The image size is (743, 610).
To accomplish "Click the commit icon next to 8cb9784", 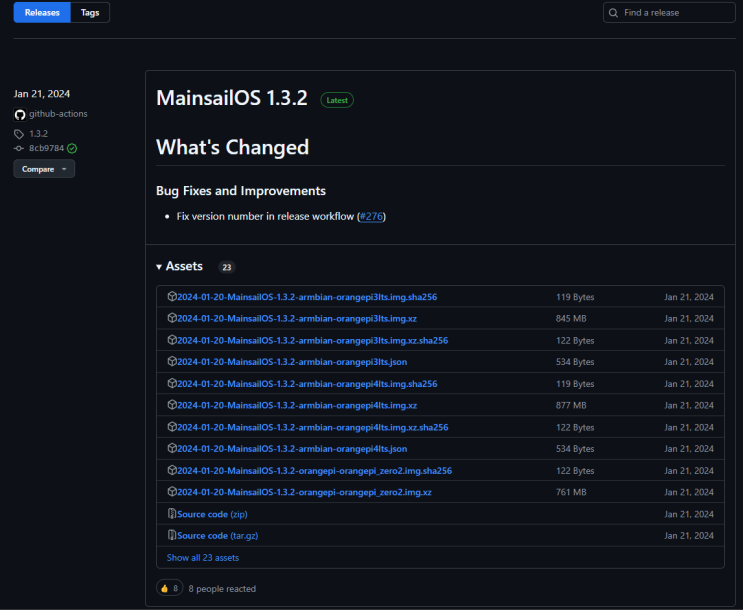I will 19,148.
